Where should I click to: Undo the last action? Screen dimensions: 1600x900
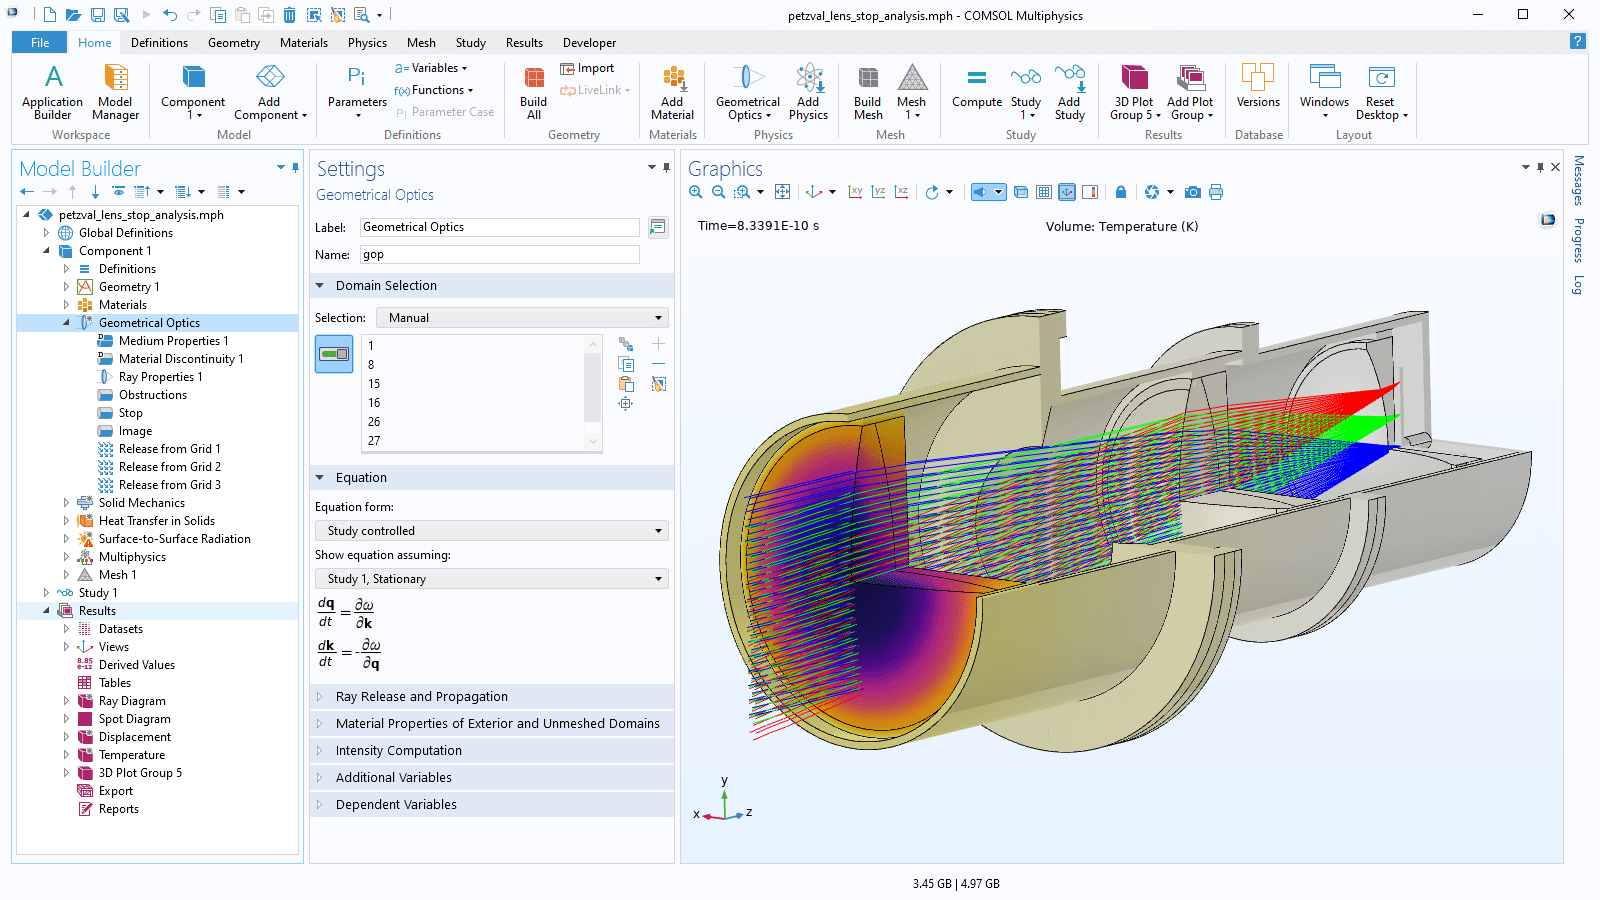point(170,15)
